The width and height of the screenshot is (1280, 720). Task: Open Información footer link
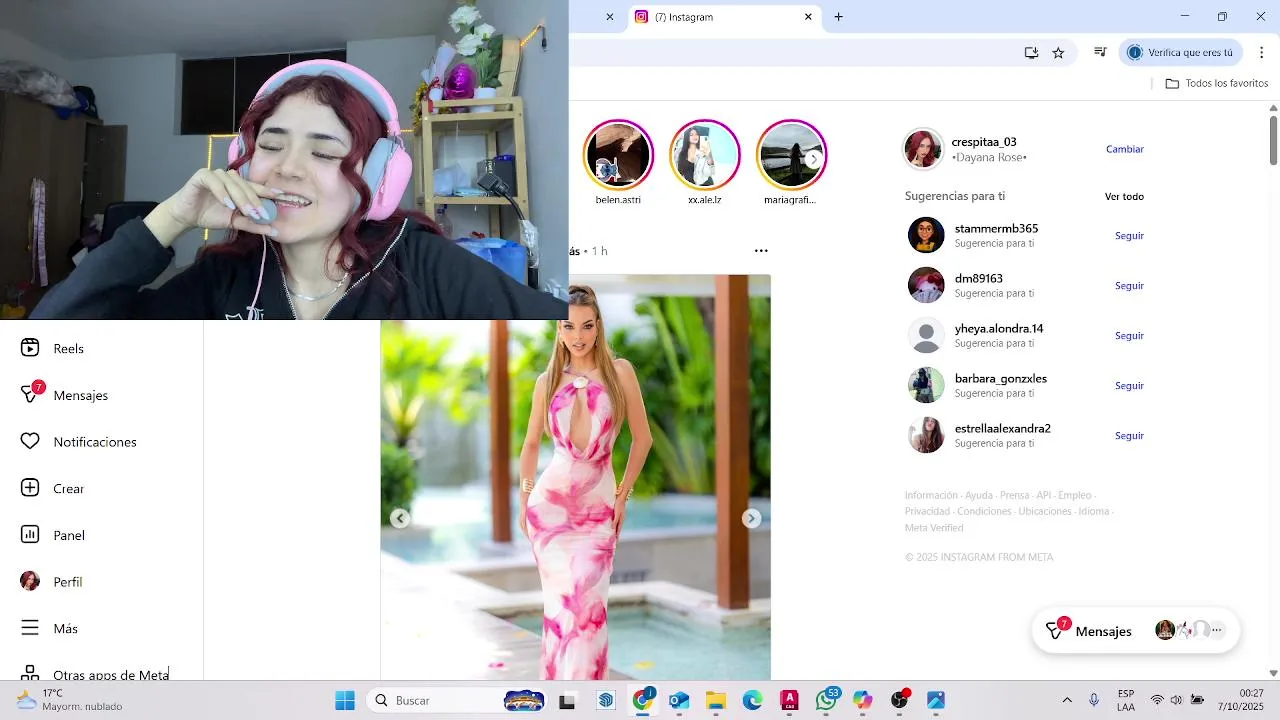[931, 495]
